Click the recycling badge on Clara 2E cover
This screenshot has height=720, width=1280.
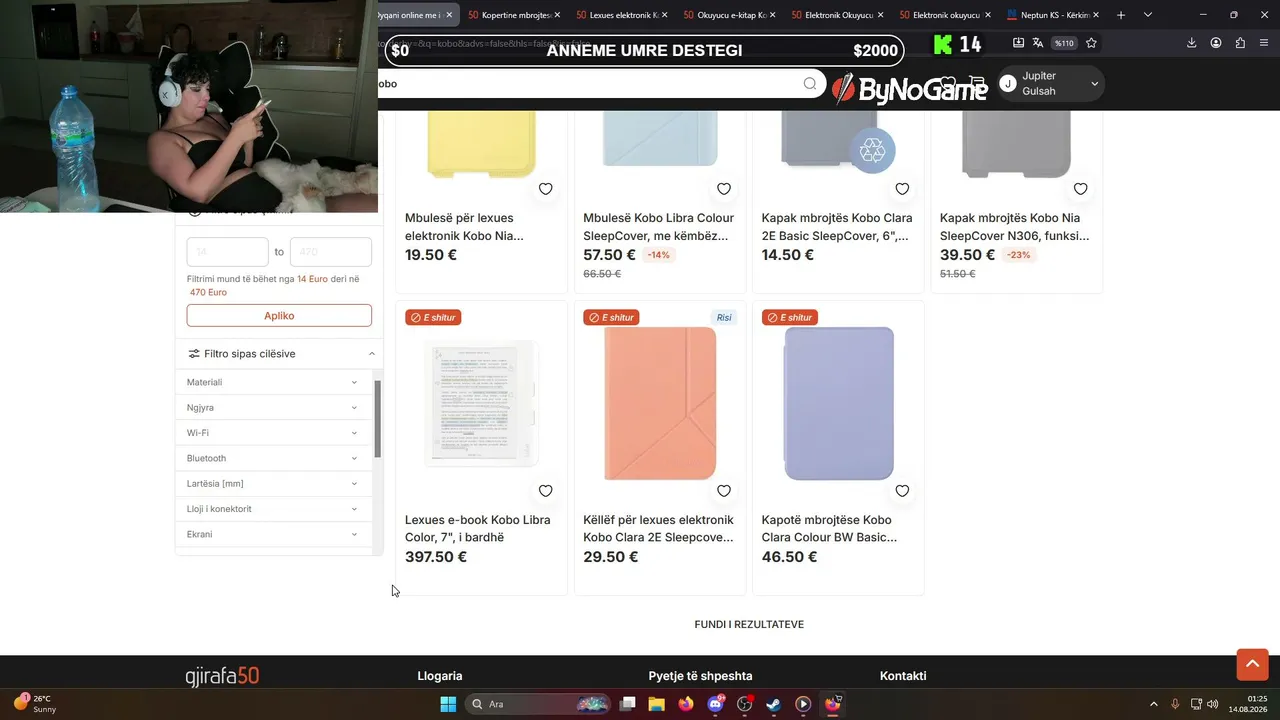[x=873, y=151]
